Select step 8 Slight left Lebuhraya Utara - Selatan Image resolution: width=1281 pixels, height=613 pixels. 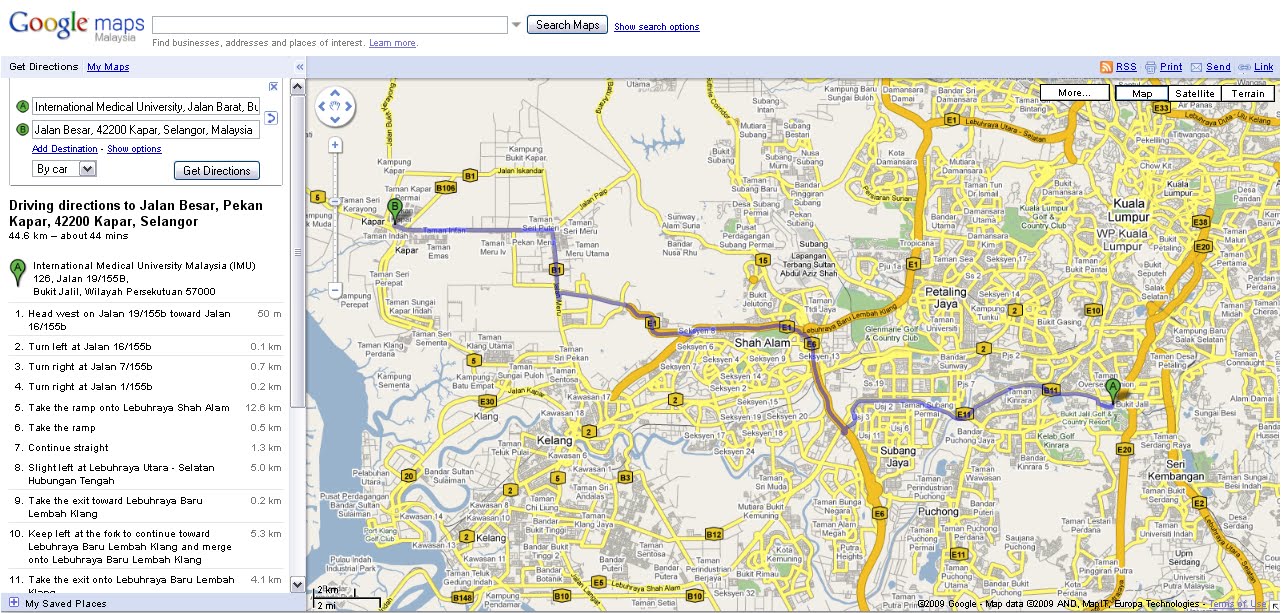click(x=146, y=474)
